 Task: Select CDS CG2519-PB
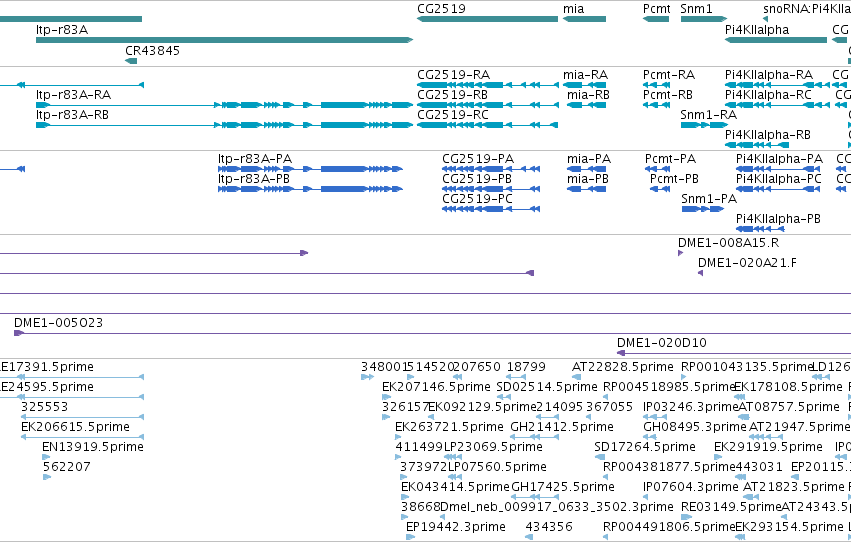pos(491,189)
